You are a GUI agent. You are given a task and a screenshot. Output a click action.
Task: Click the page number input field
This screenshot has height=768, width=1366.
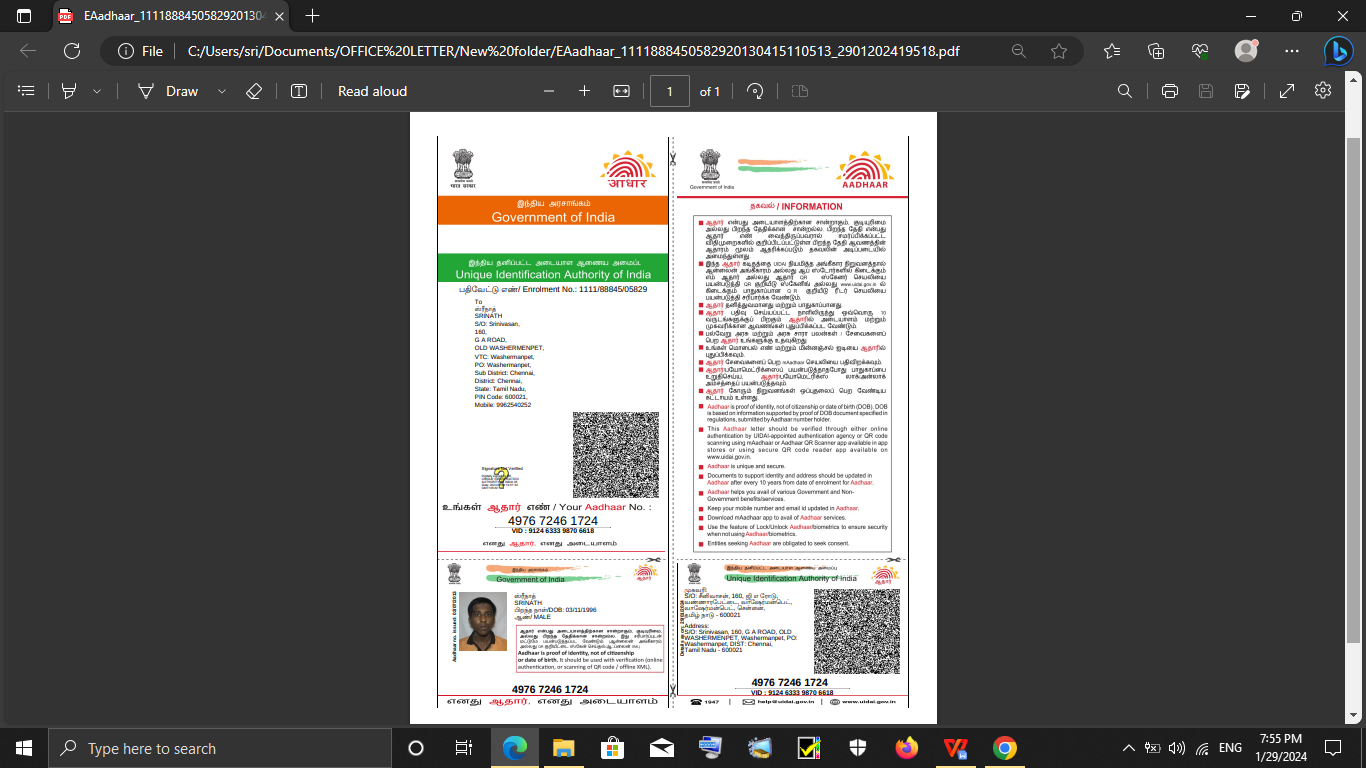pyautogui.click(x=669, y=91)
